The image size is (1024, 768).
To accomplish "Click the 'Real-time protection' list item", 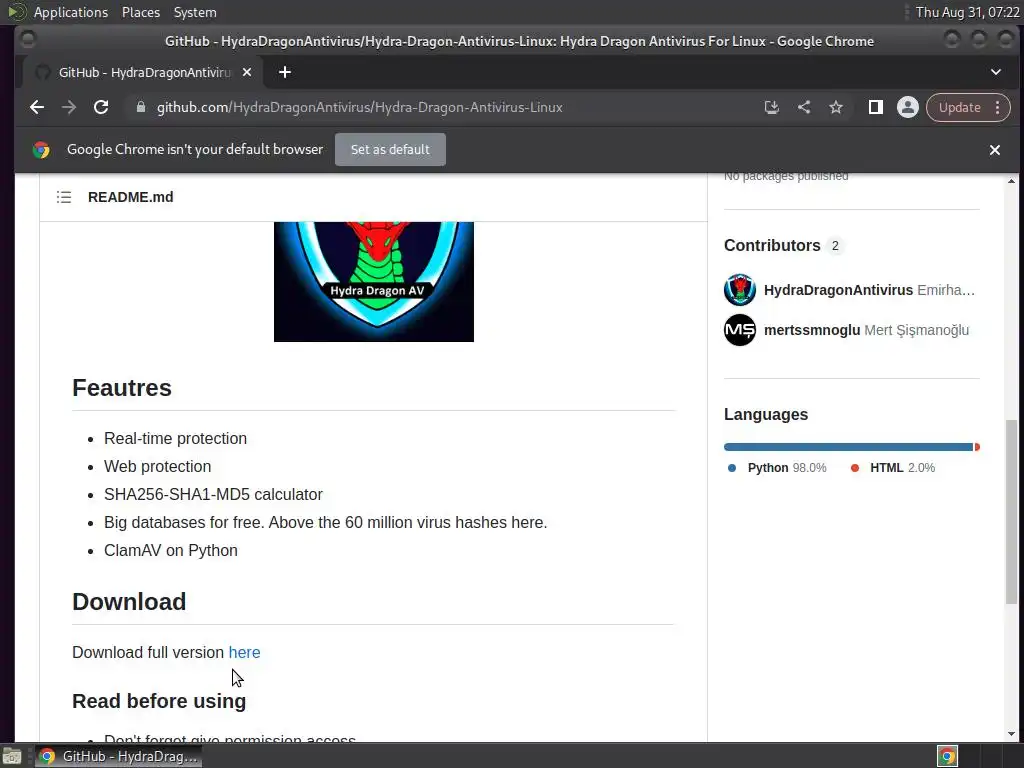I will click(175, 438).
